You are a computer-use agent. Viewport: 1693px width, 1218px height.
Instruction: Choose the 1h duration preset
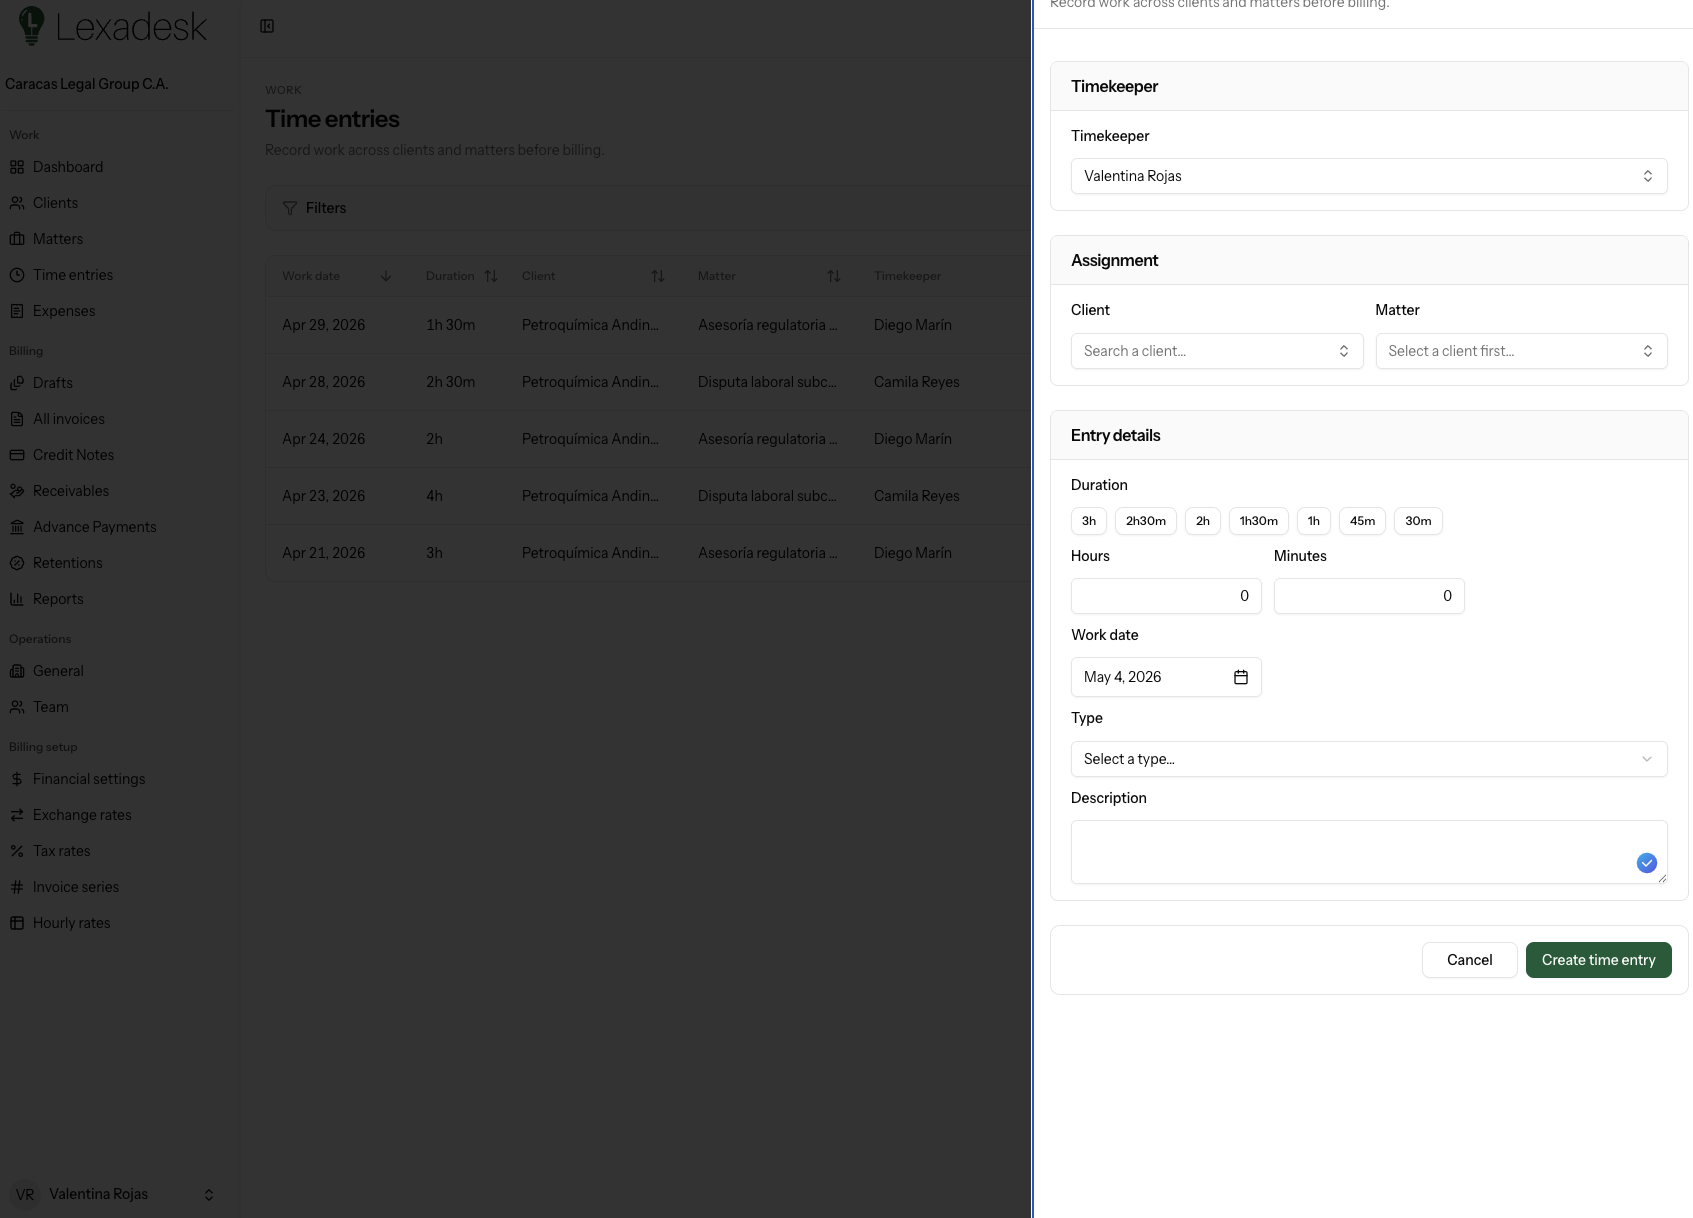(1314, 521)
